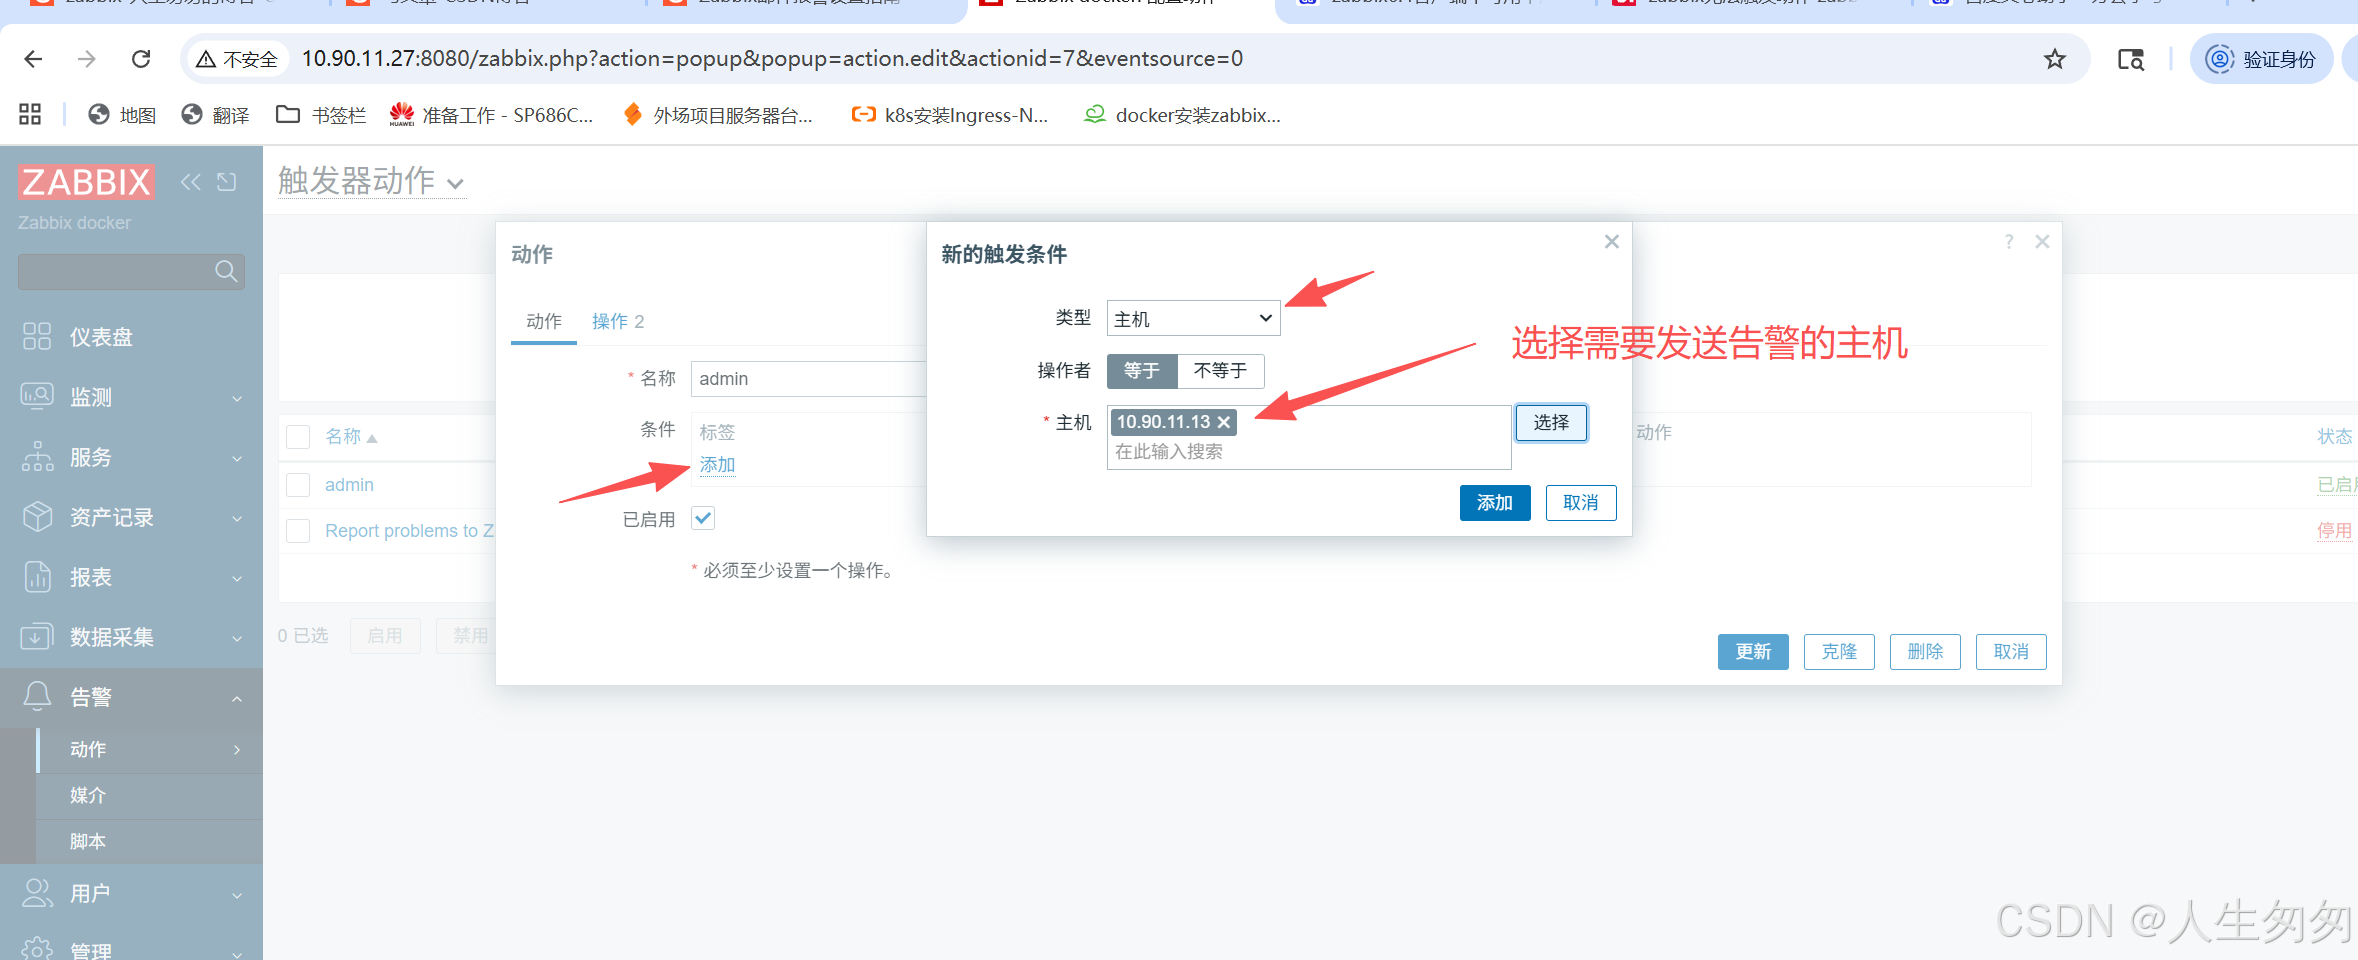
Task: Click the 添加 link under 条件
Action: point(716,464)
